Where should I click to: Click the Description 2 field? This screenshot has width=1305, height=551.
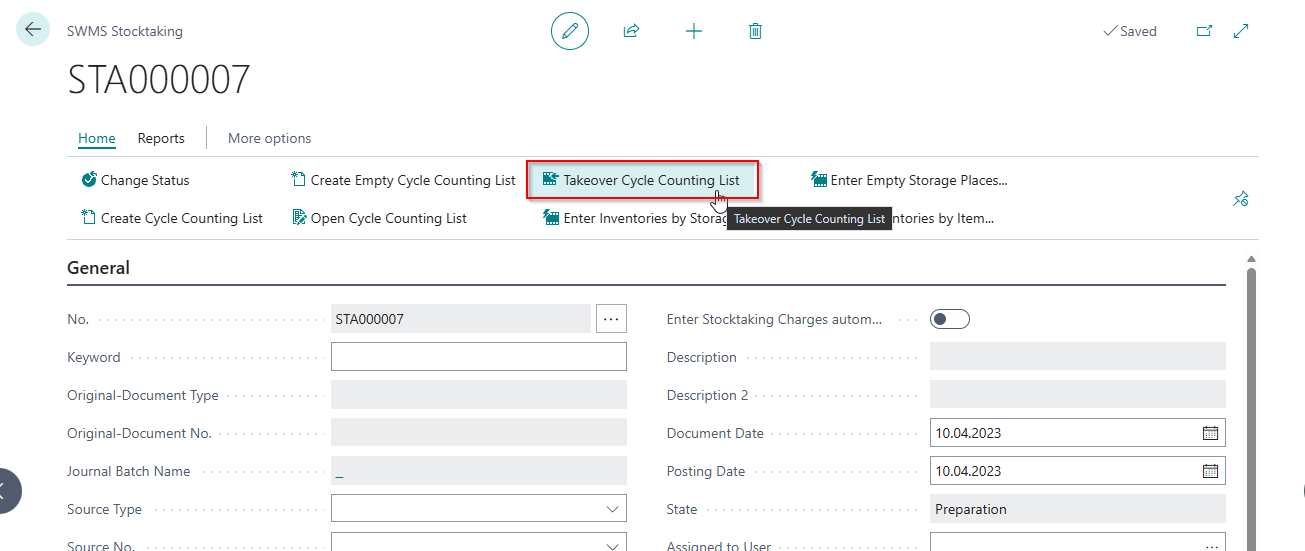[1078, 395]
